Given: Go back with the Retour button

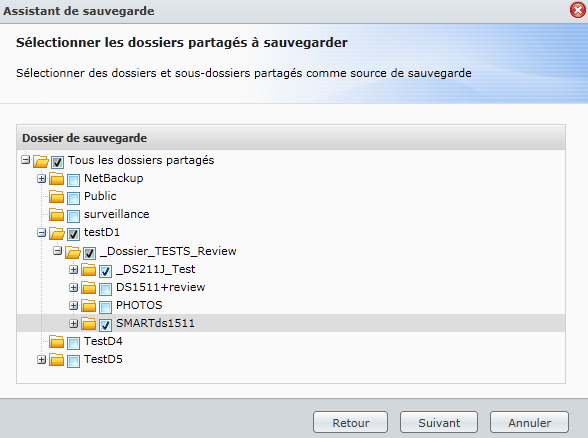Looking at the screenshot, I should pyautogui.click(x=351, y=423).
